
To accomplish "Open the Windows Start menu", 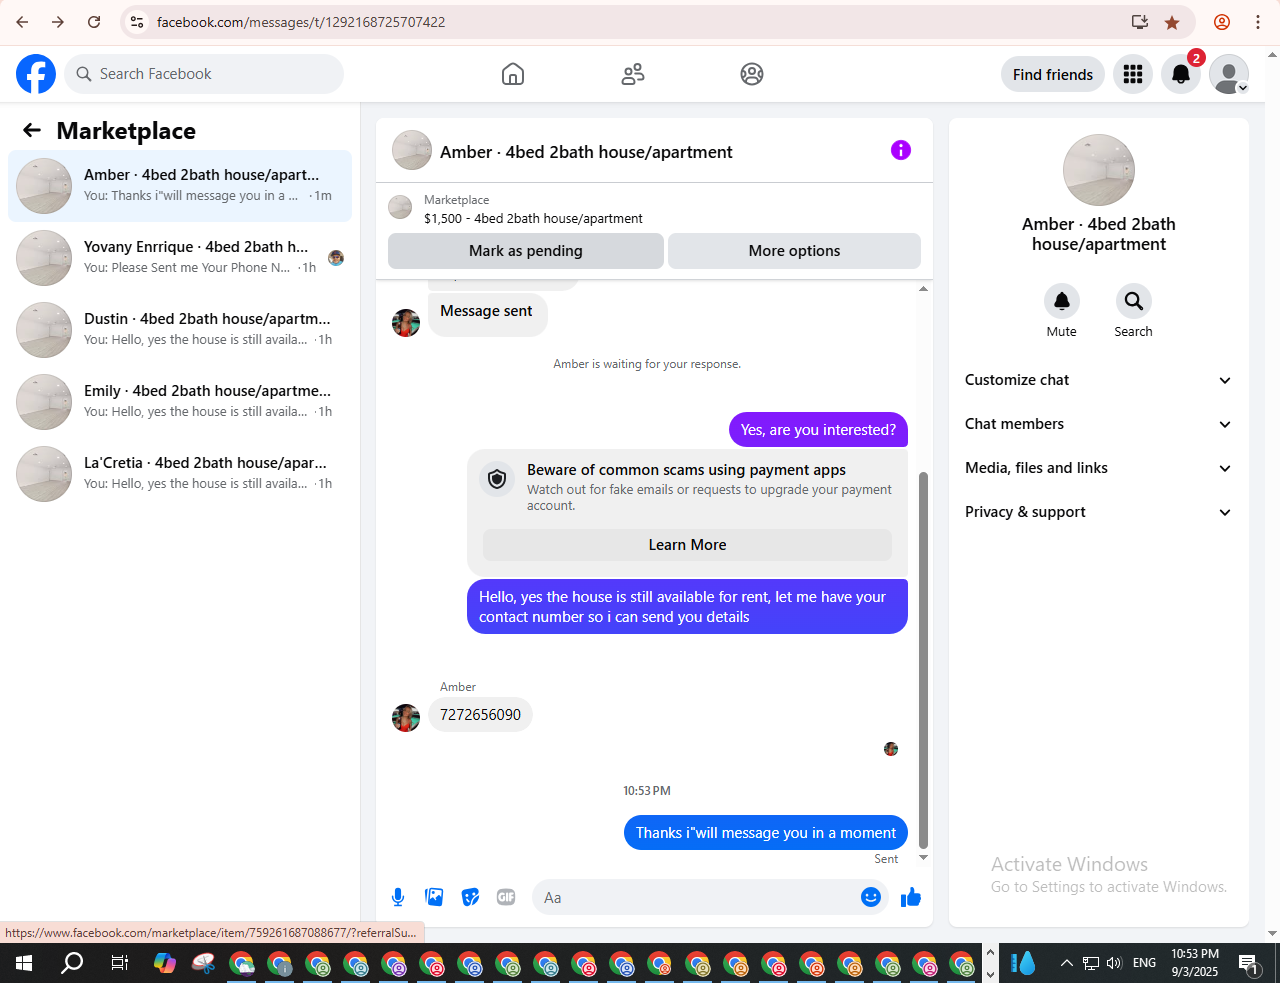I will tap(24, 963).
